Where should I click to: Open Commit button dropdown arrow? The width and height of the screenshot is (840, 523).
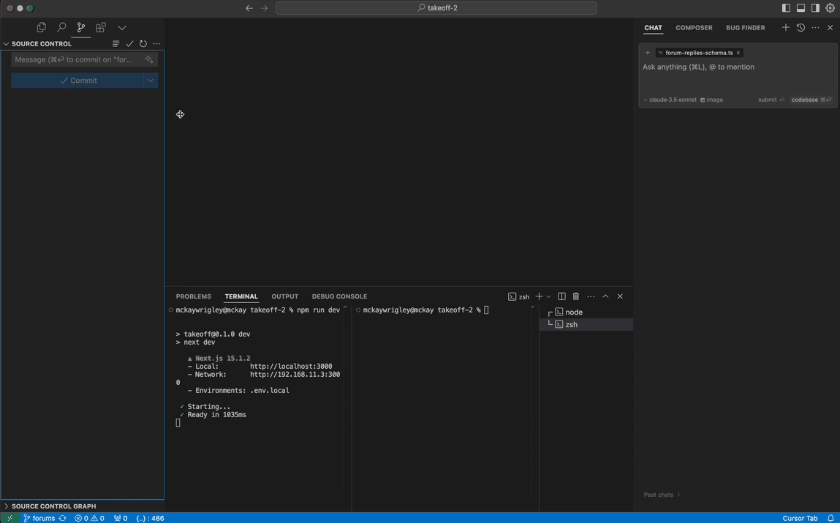(x=151, y=80)
